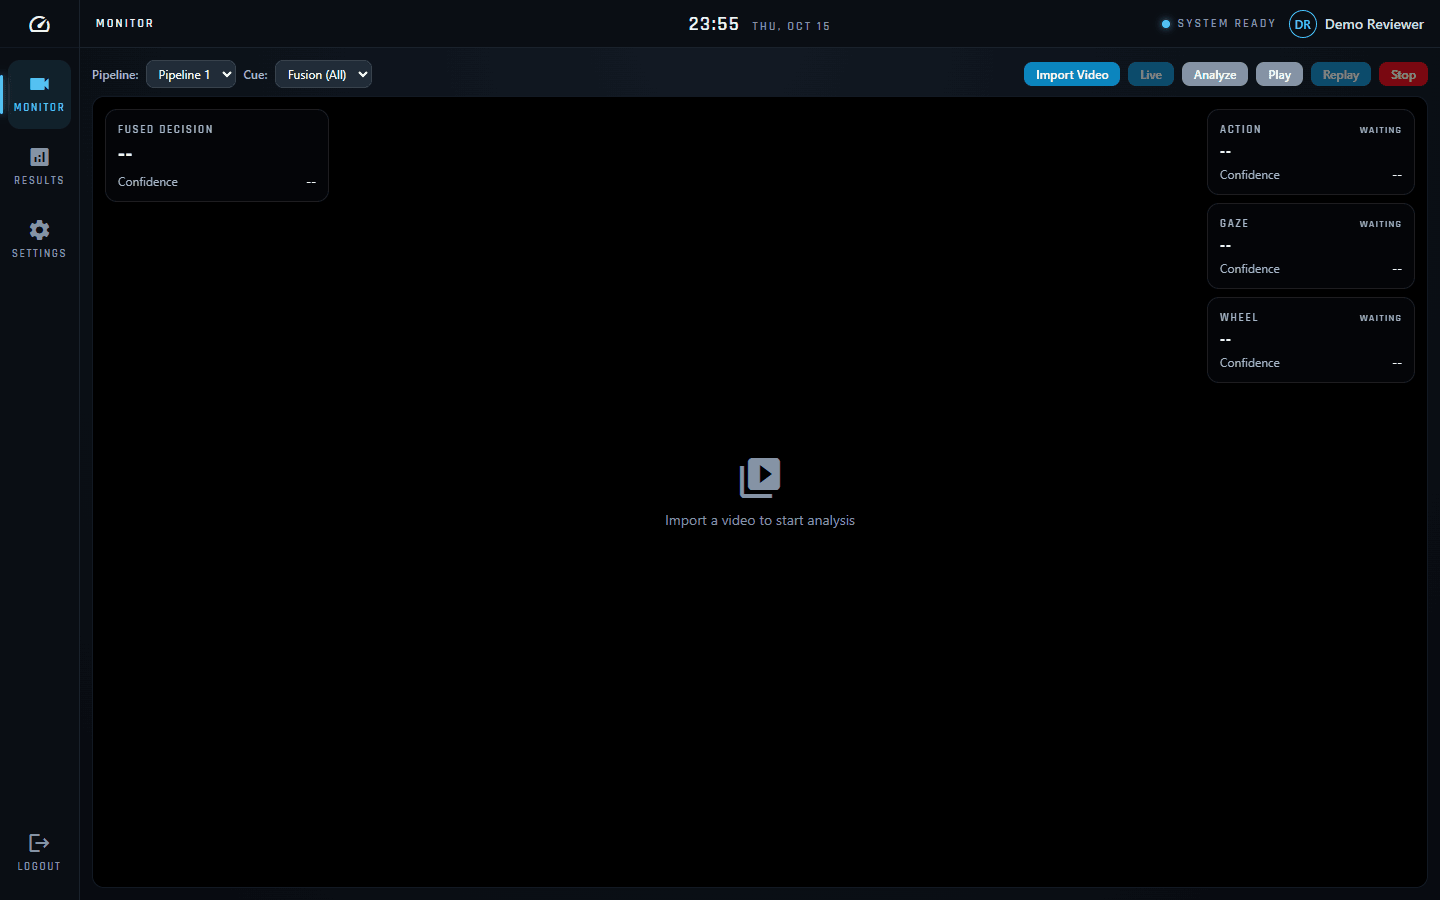Click the Action cue card title

click(1240, 129)
